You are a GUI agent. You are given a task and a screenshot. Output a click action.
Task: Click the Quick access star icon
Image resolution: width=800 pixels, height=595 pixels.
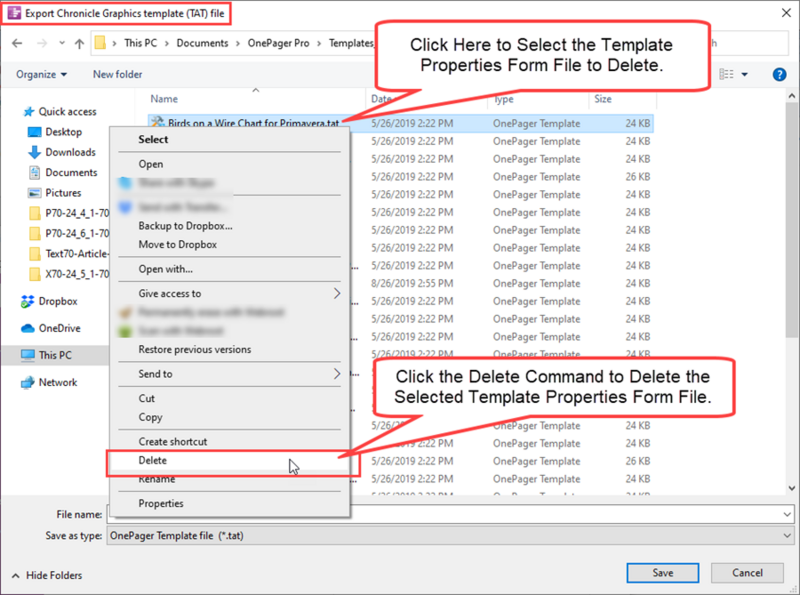point(29,112)
